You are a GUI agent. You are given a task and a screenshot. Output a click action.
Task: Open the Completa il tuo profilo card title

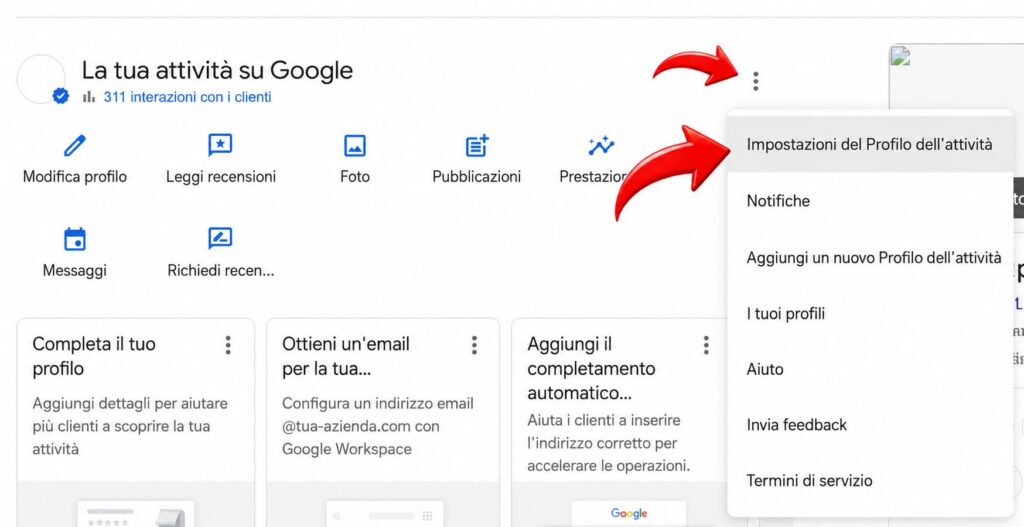[94, 356]
